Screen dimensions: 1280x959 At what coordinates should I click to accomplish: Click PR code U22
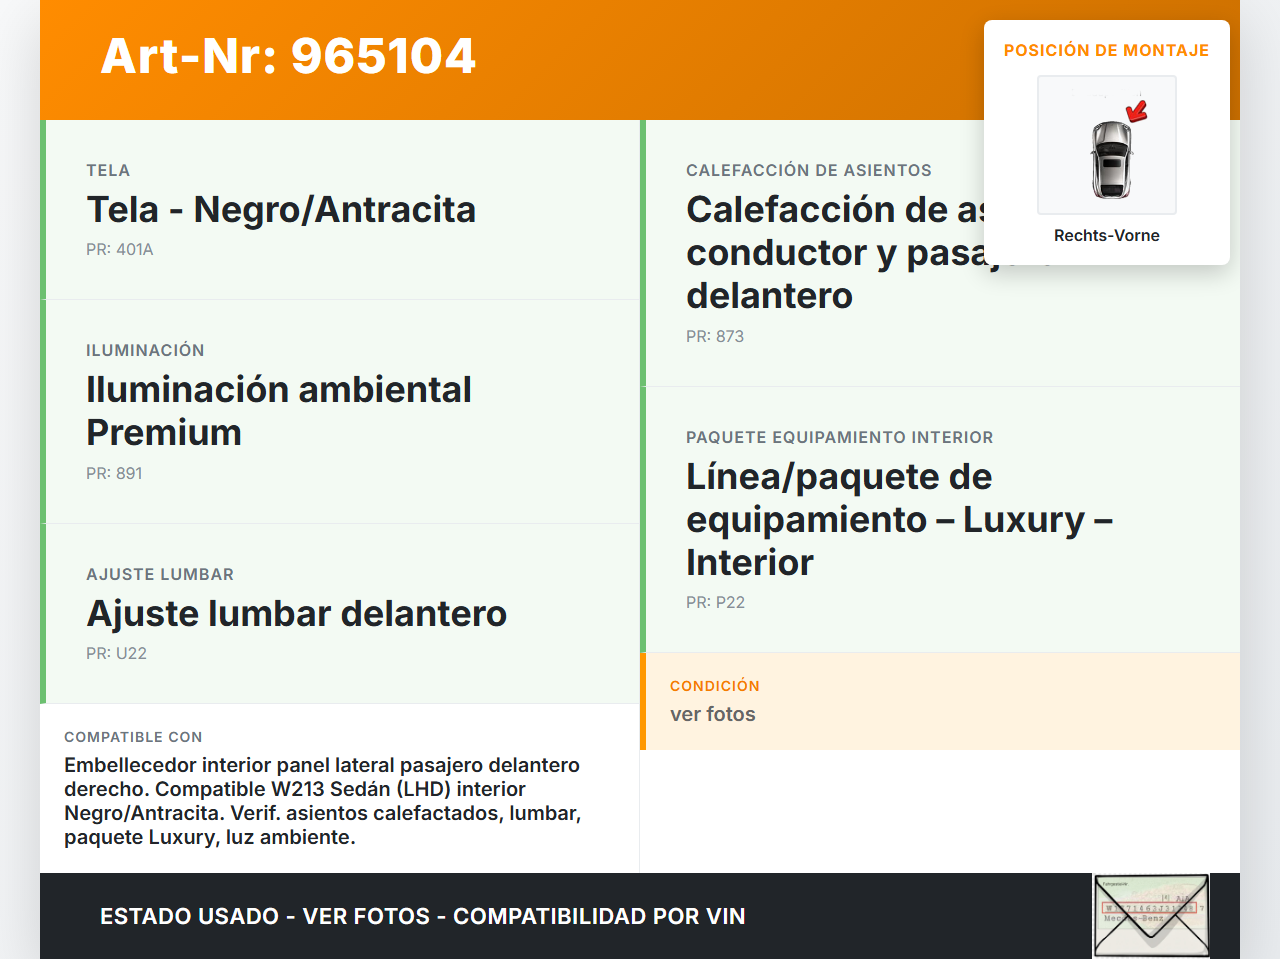[x=116, y=654]
